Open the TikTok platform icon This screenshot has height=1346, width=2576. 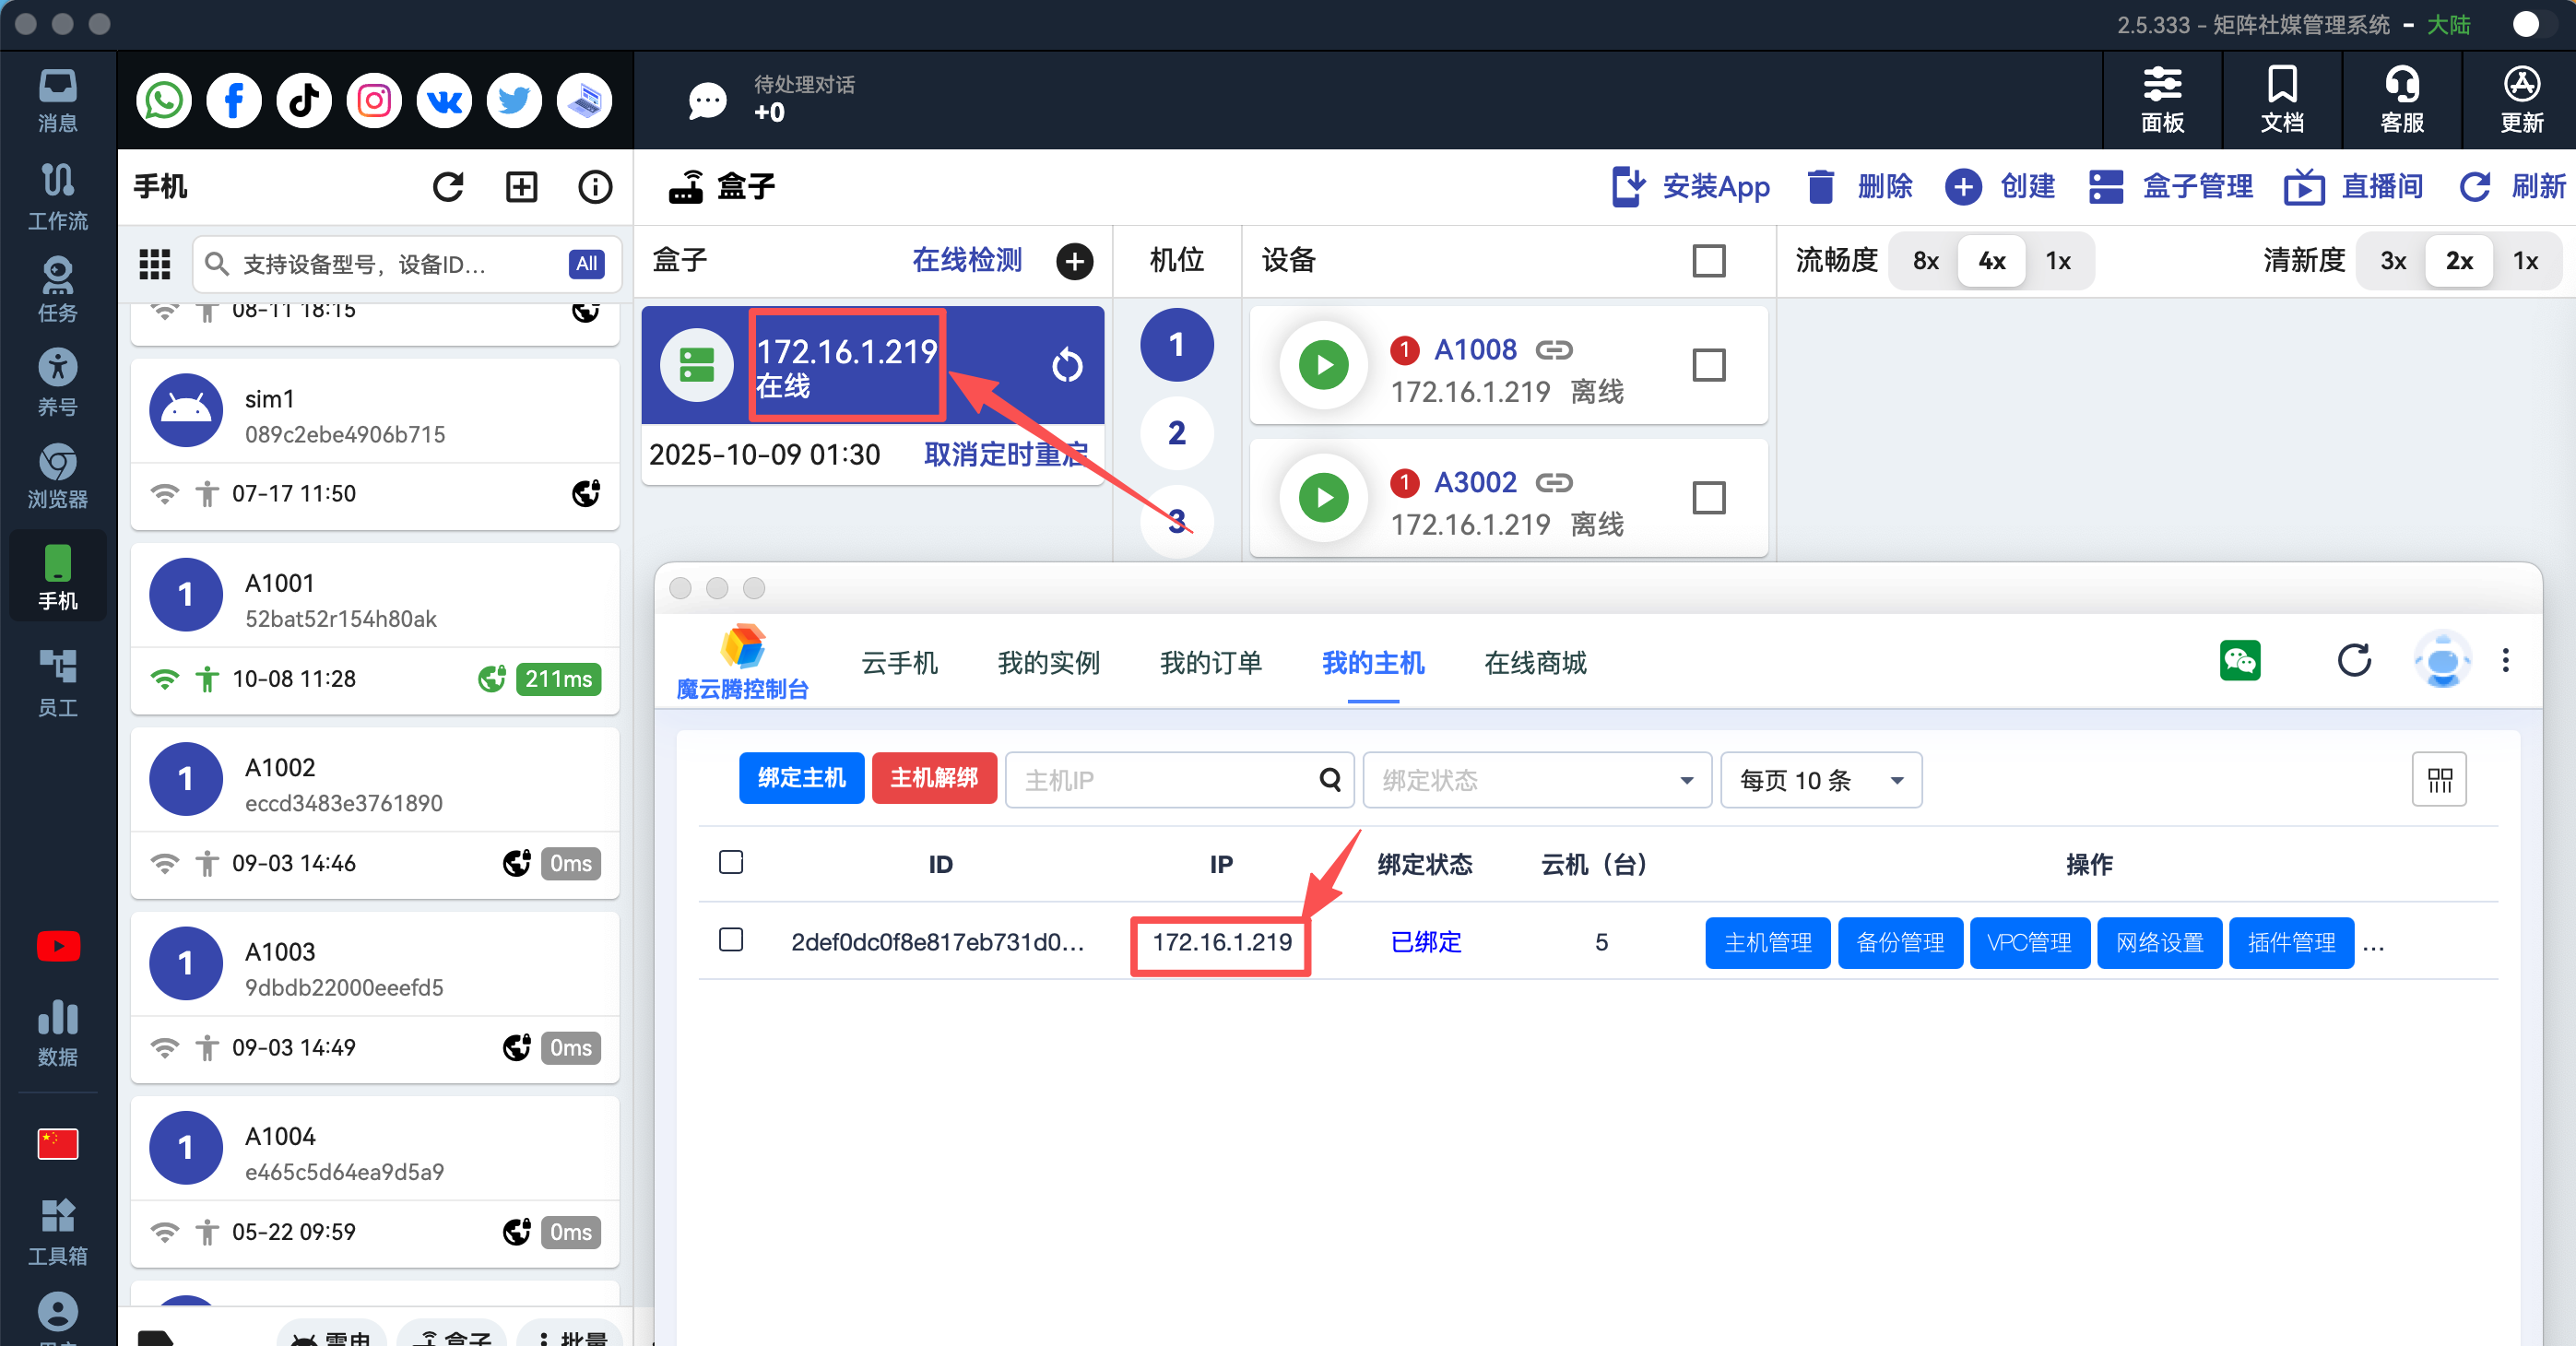304,101
